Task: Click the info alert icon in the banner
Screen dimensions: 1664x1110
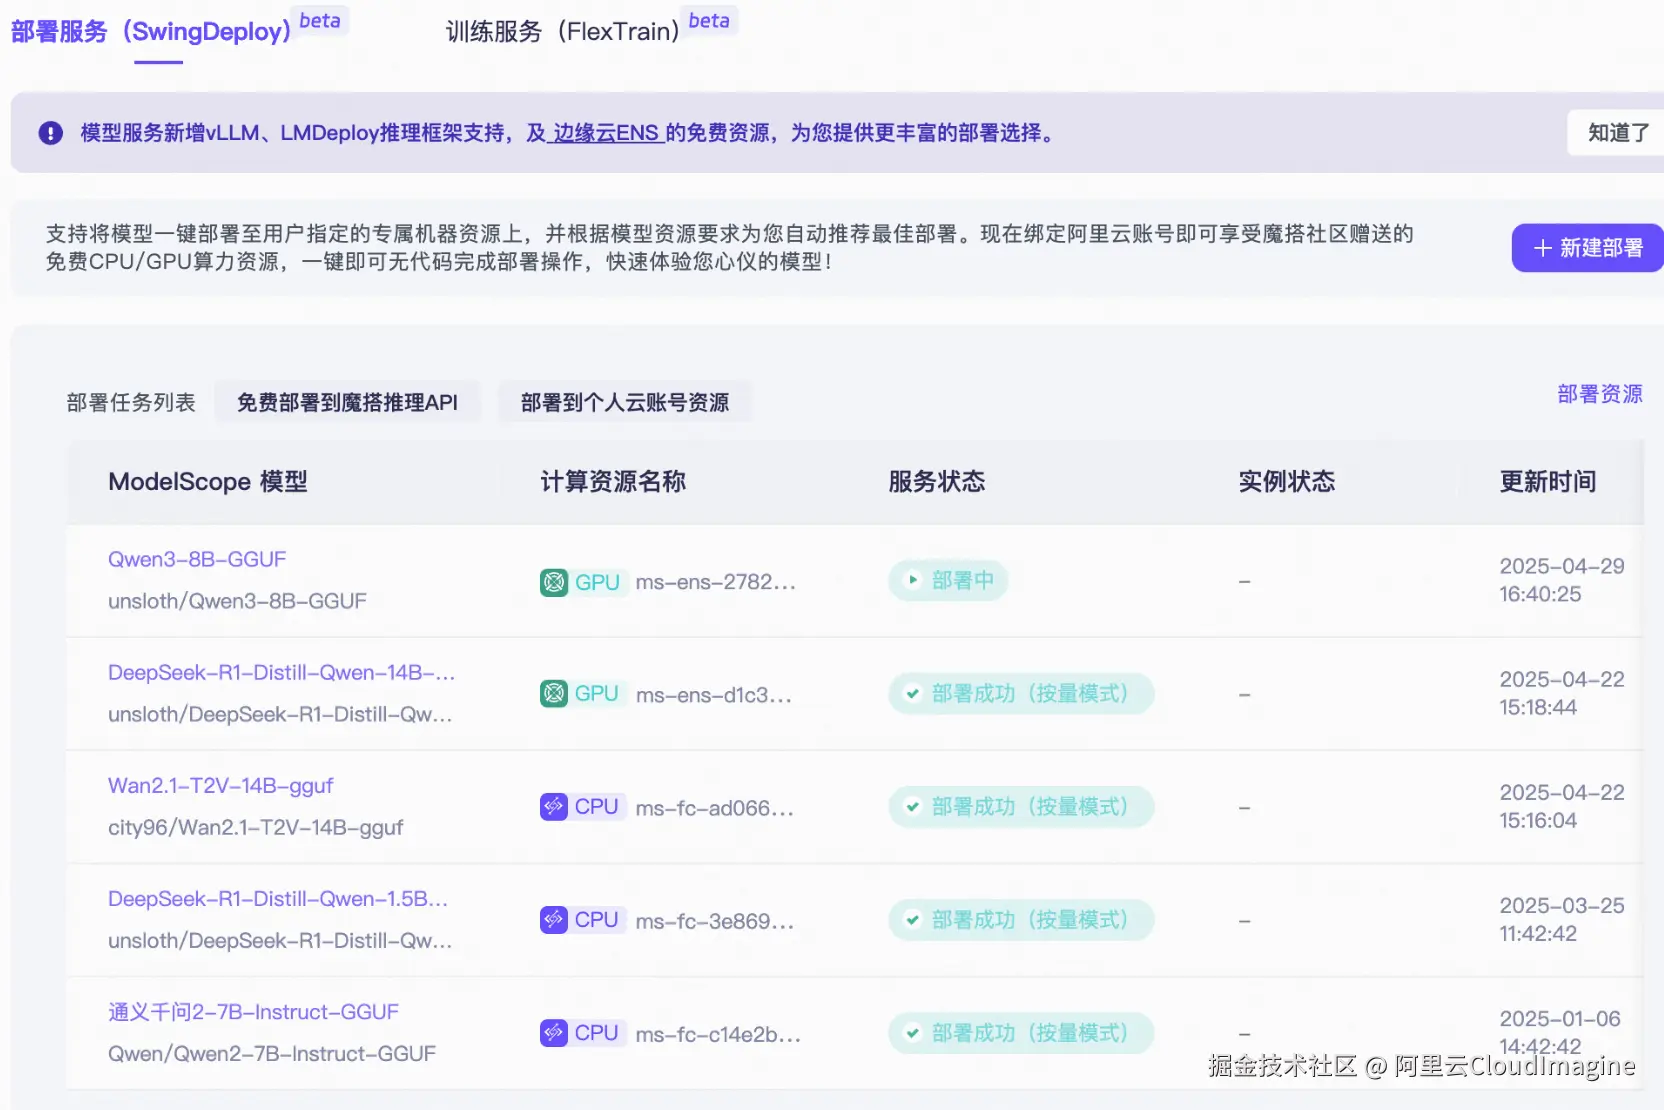Action: click(51, 133)
